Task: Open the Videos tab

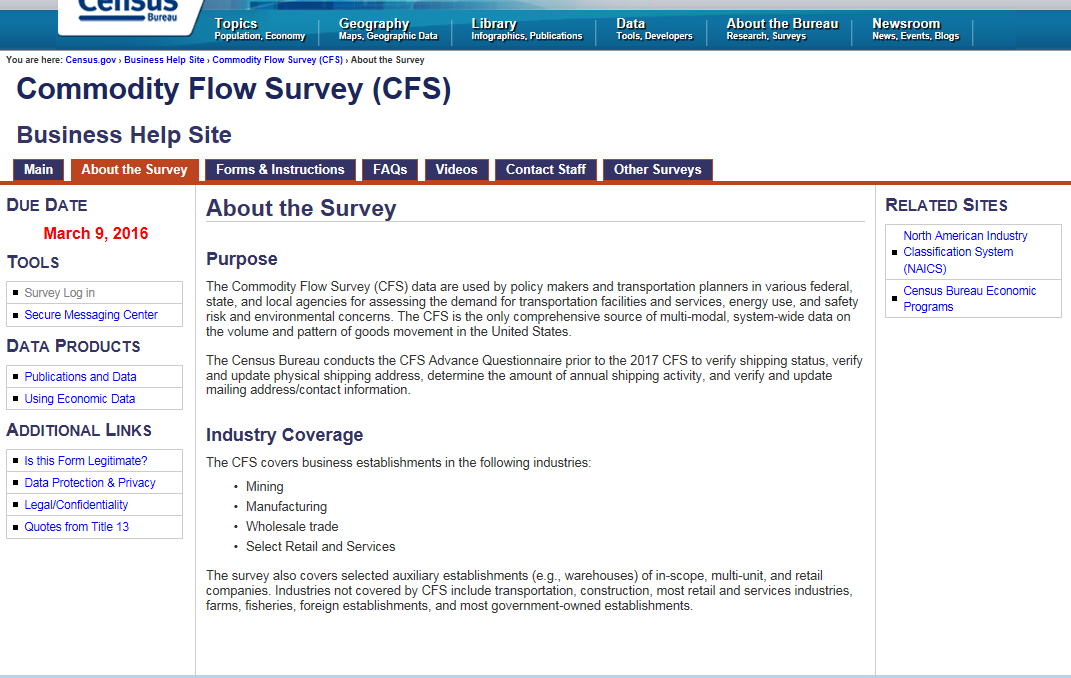Action: pos(456,170)
